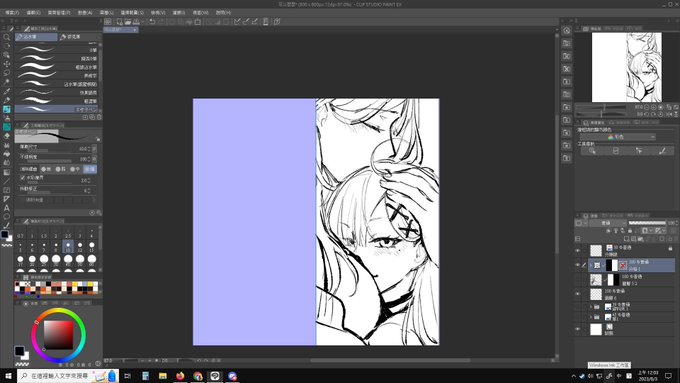680x383 pixels.
Task: Create a new layer folder icon
Action: pos(641,239)
